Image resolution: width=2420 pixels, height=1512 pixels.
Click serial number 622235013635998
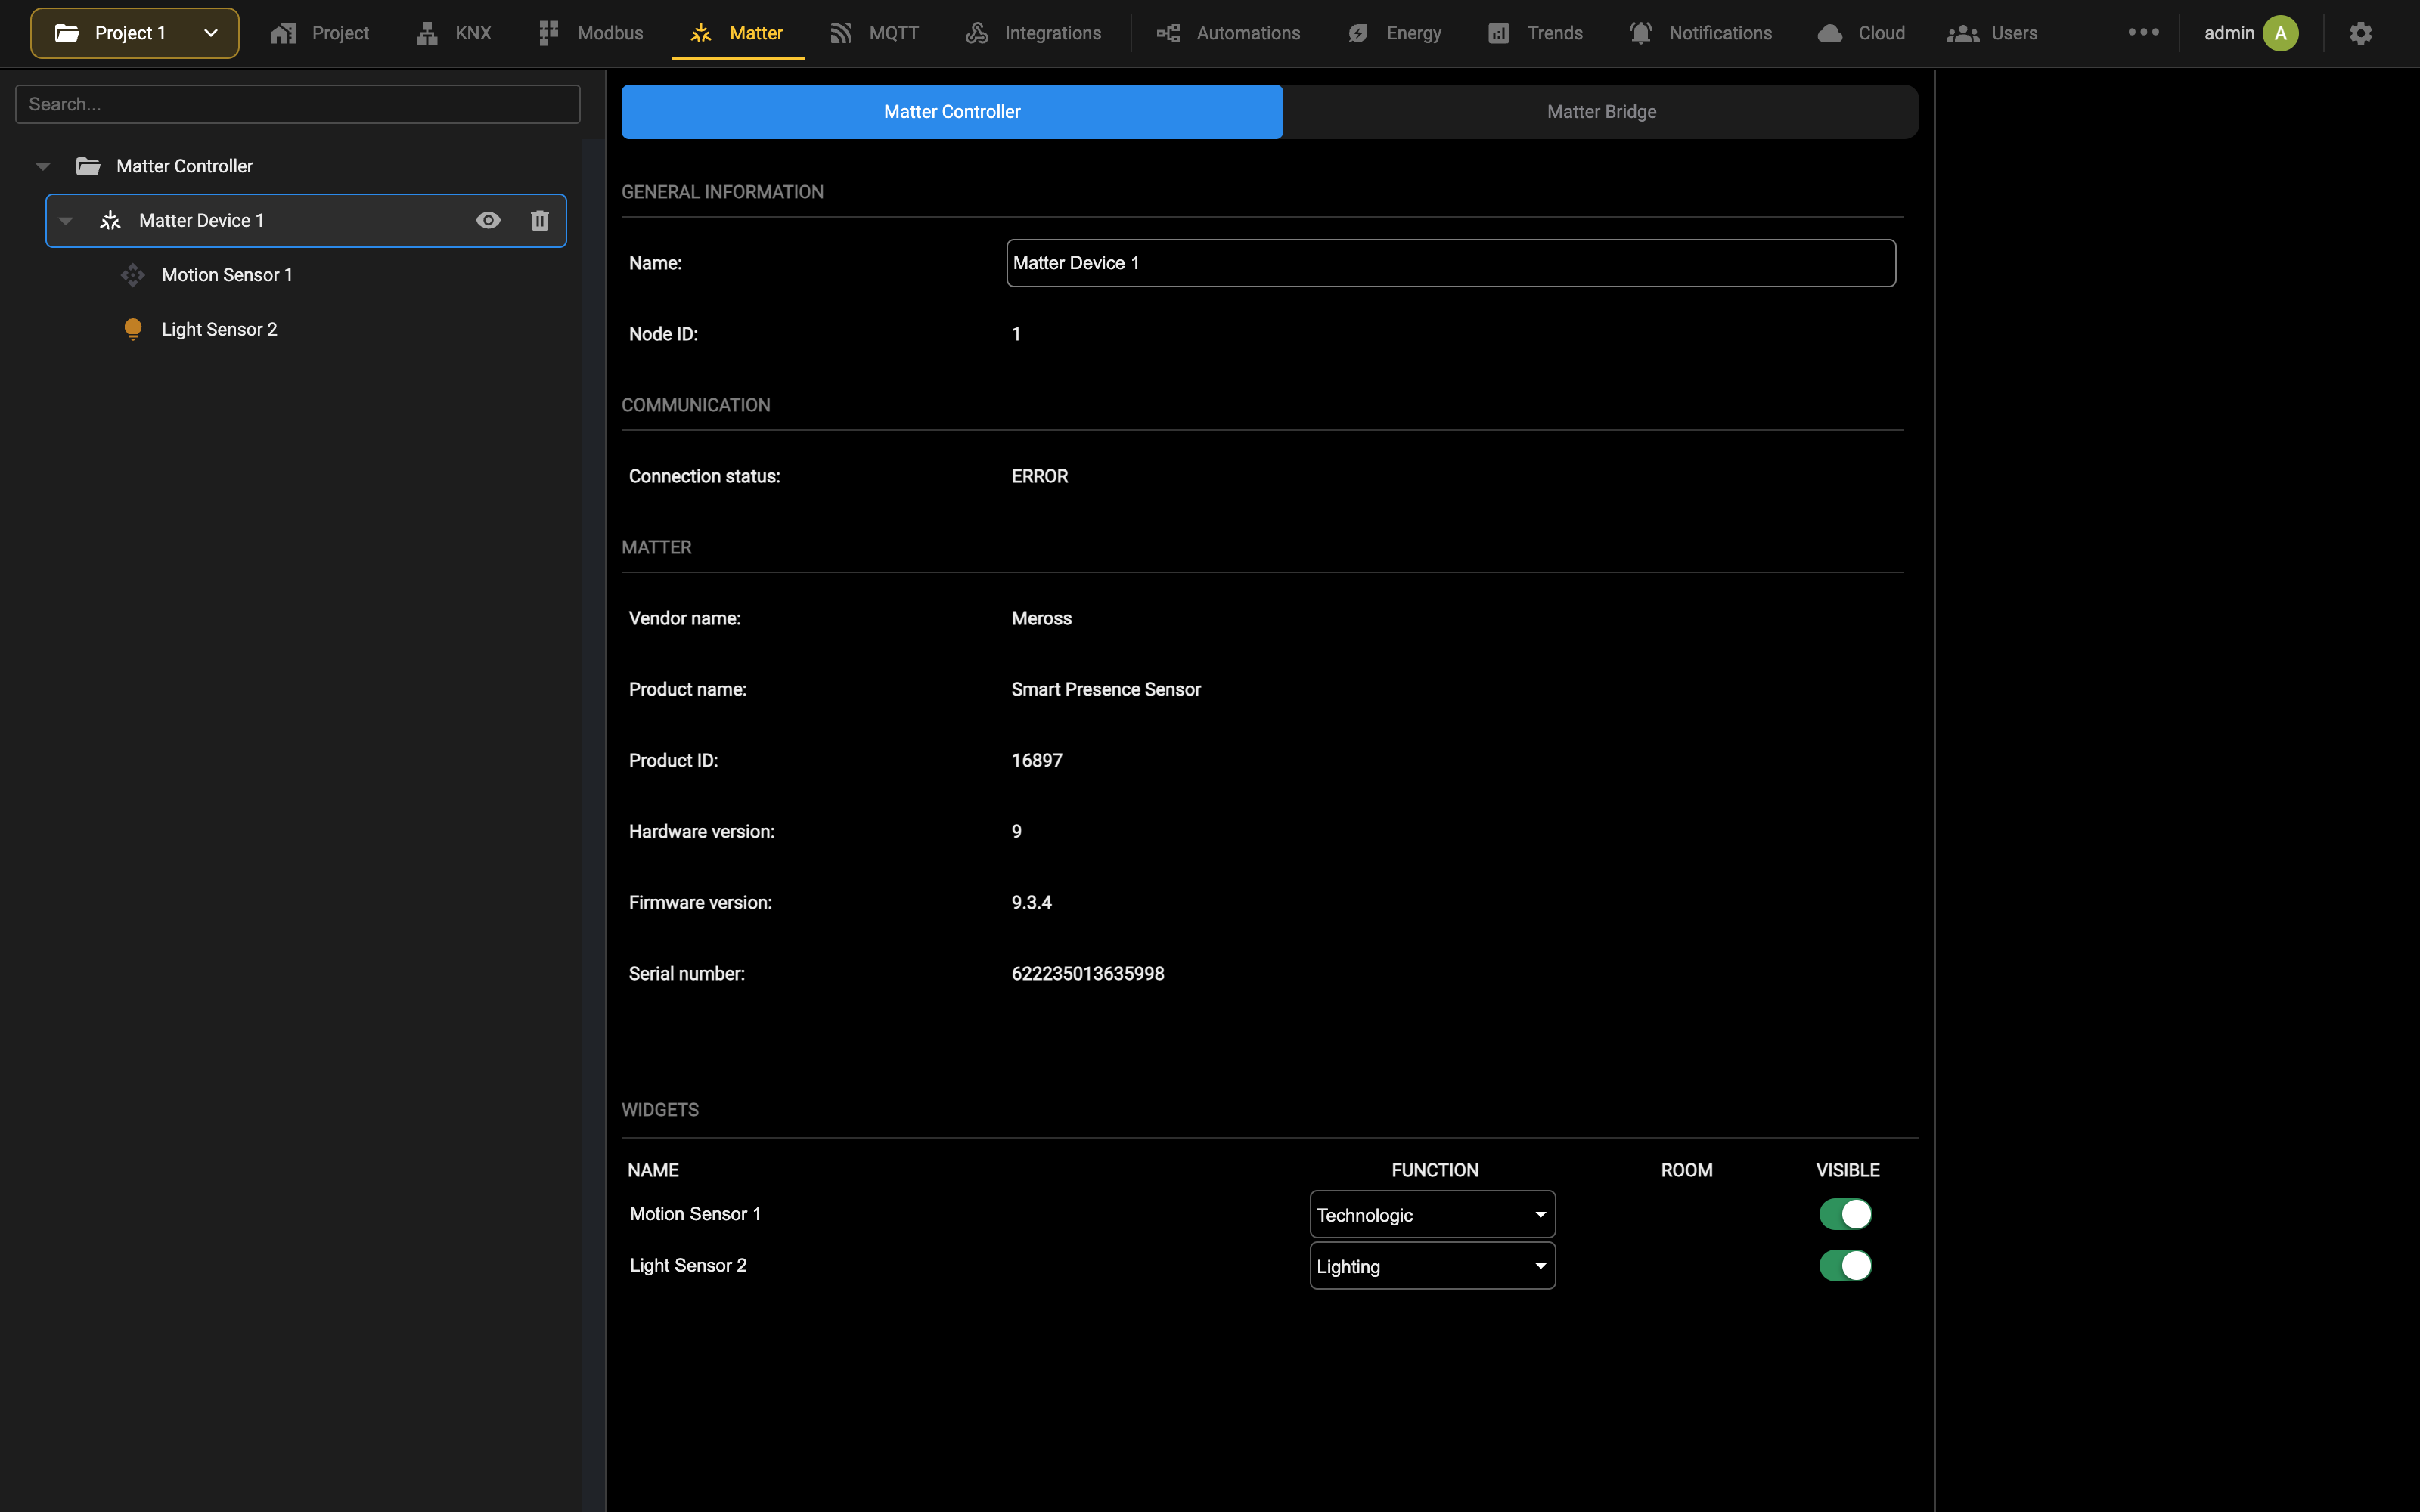[x=1088, y=974]
